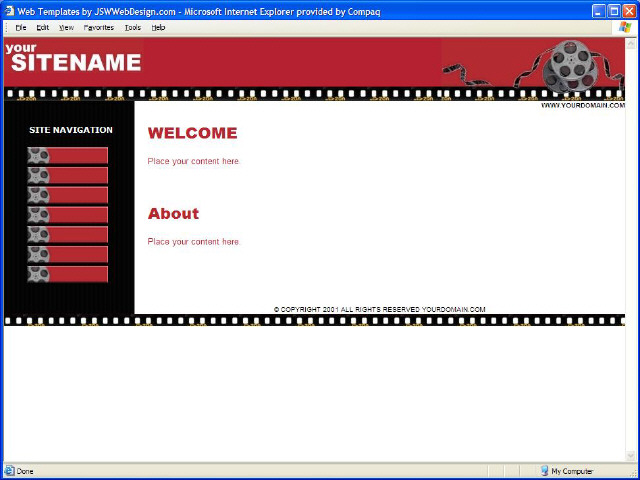Open the Favorites menu
The height and width of the screenshot is (480, 640).
point(99,28)
